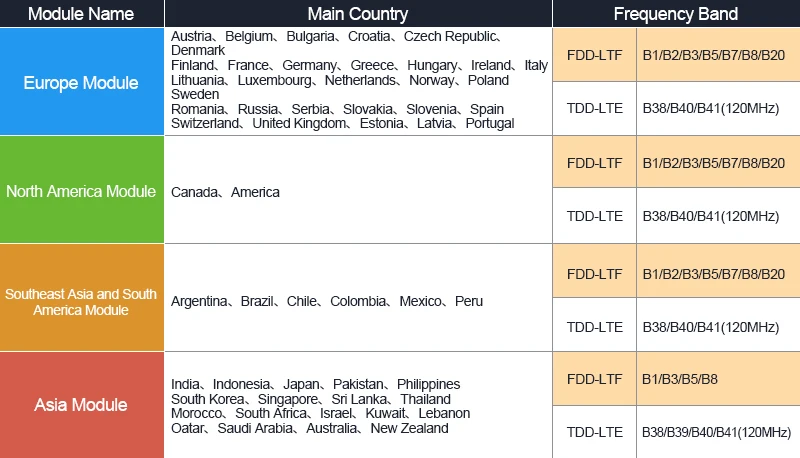This screenshot has height=458, width=800.
Task: Click the Argentina, Brazil, Chile country list
Action: pyautogui.click(x=327, y=301)
